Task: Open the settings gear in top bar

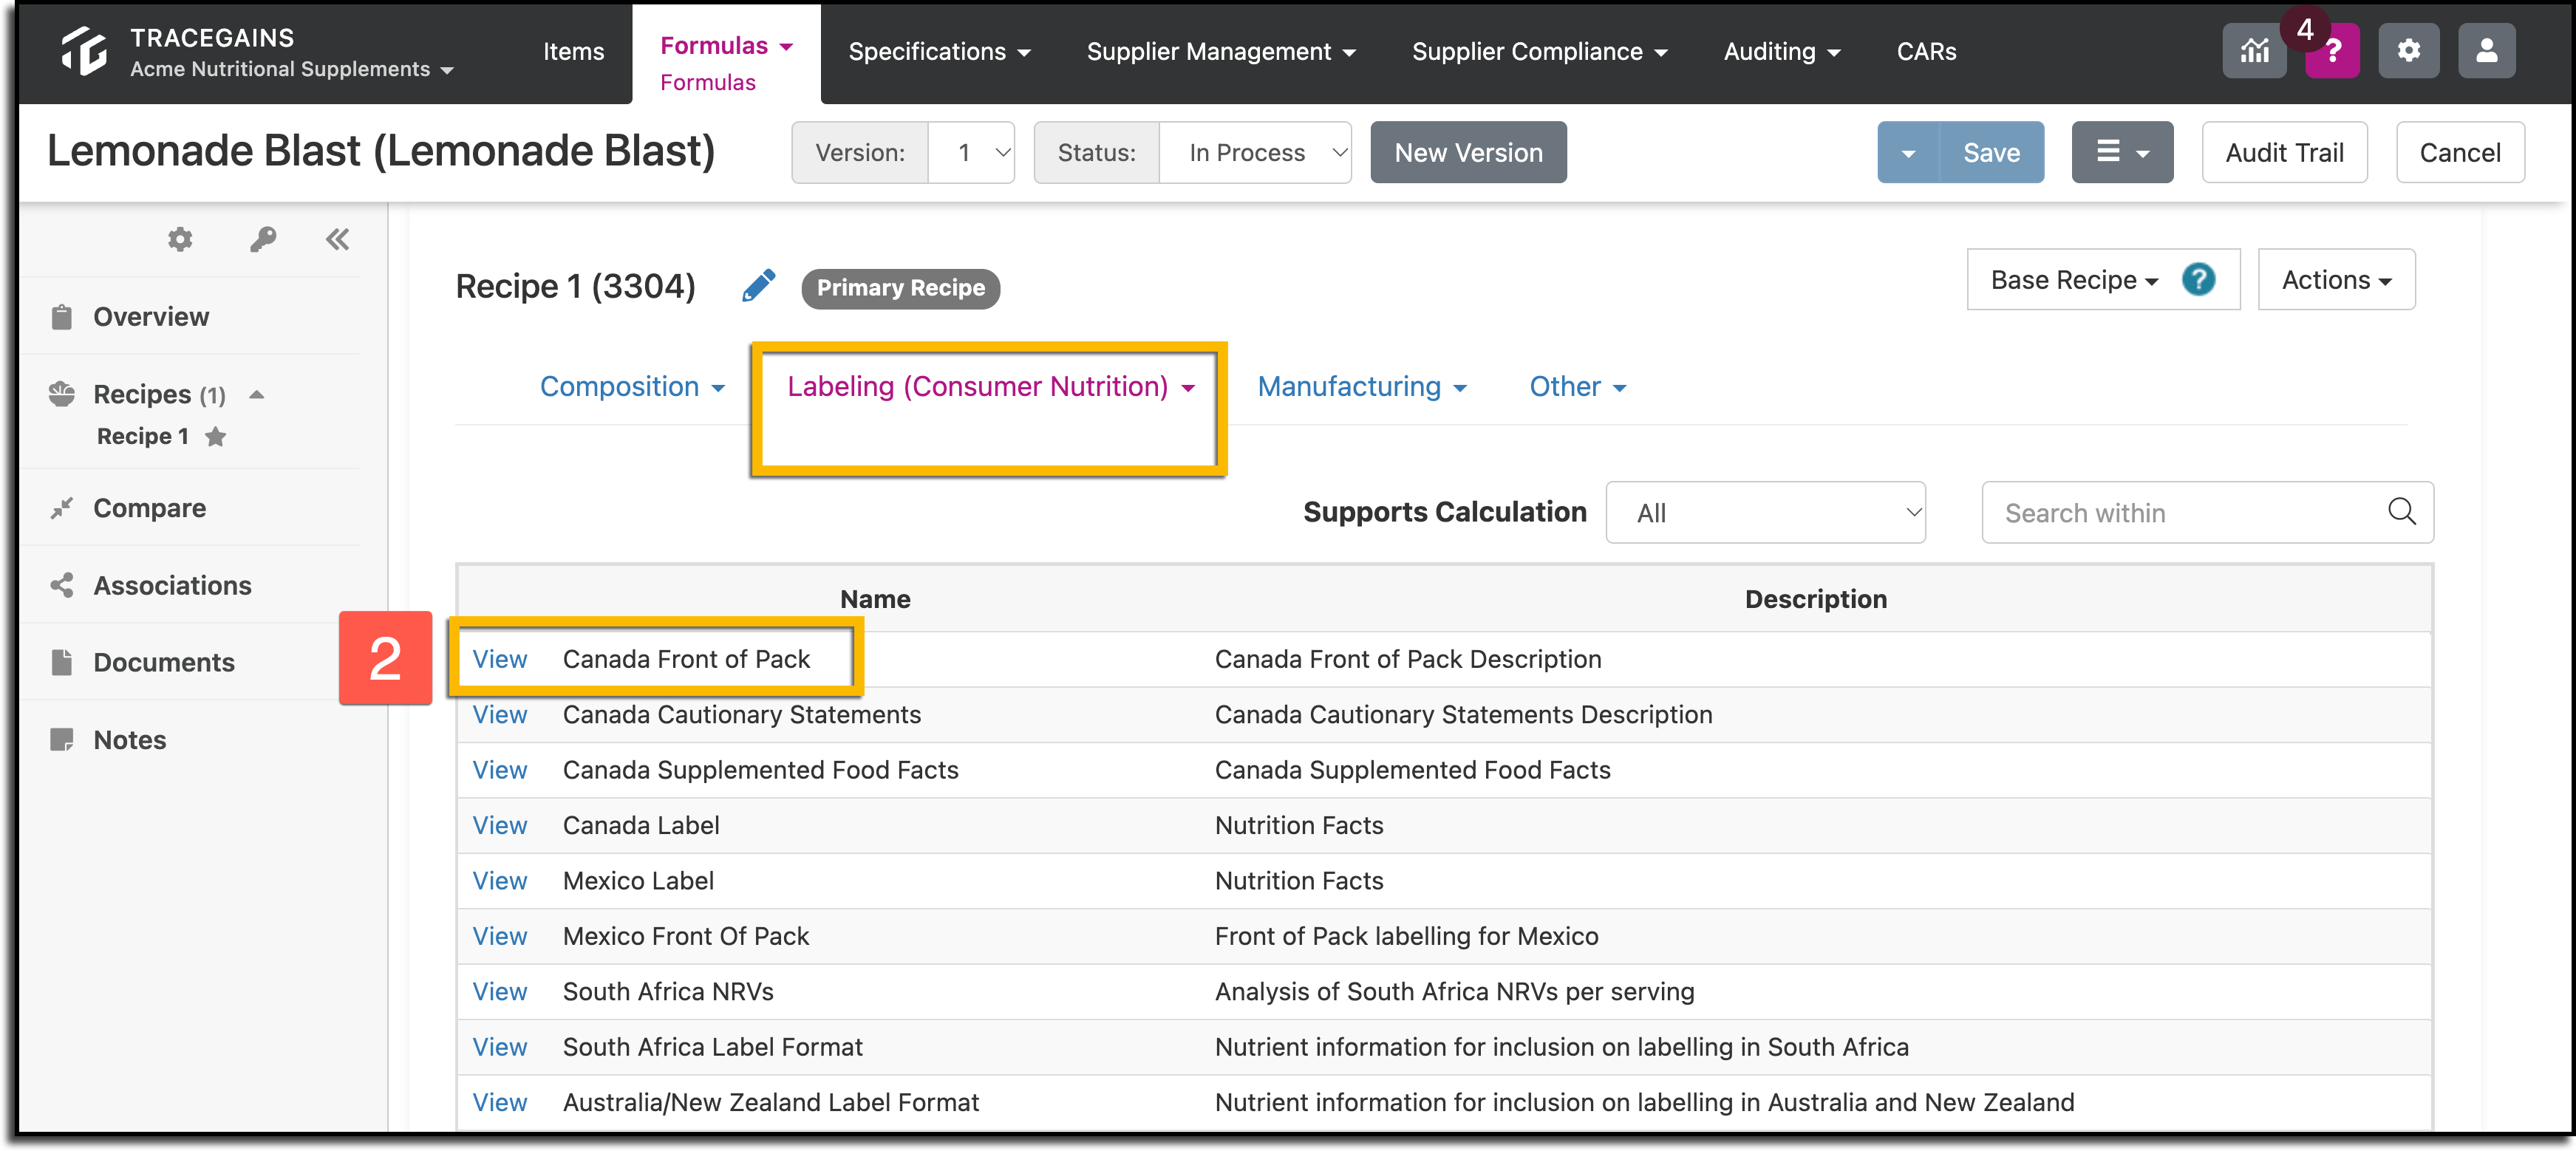Action: coord(2408,51)
